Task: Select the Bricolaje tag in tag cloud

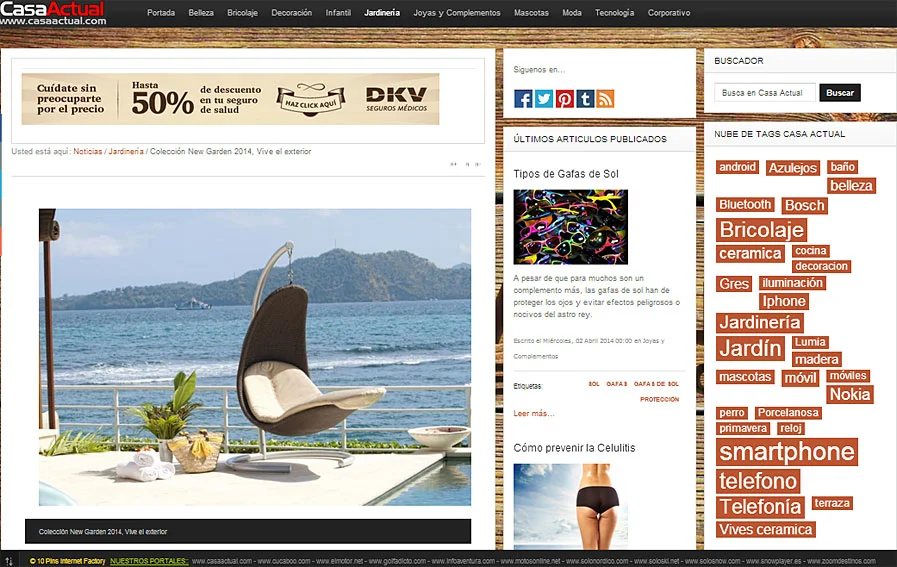Action: (761, 230)
